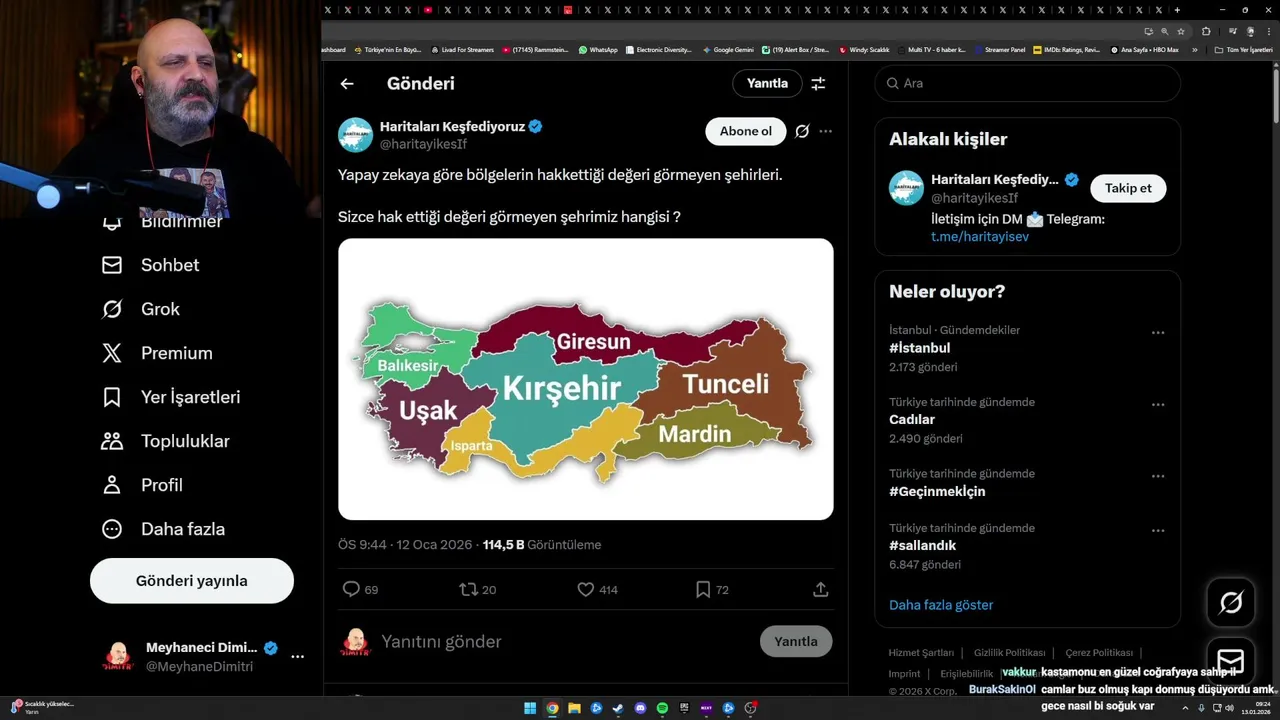Screen dimensions: 1280x720
Task: Open Discord from the taskbar
Action: pos(640,708)
